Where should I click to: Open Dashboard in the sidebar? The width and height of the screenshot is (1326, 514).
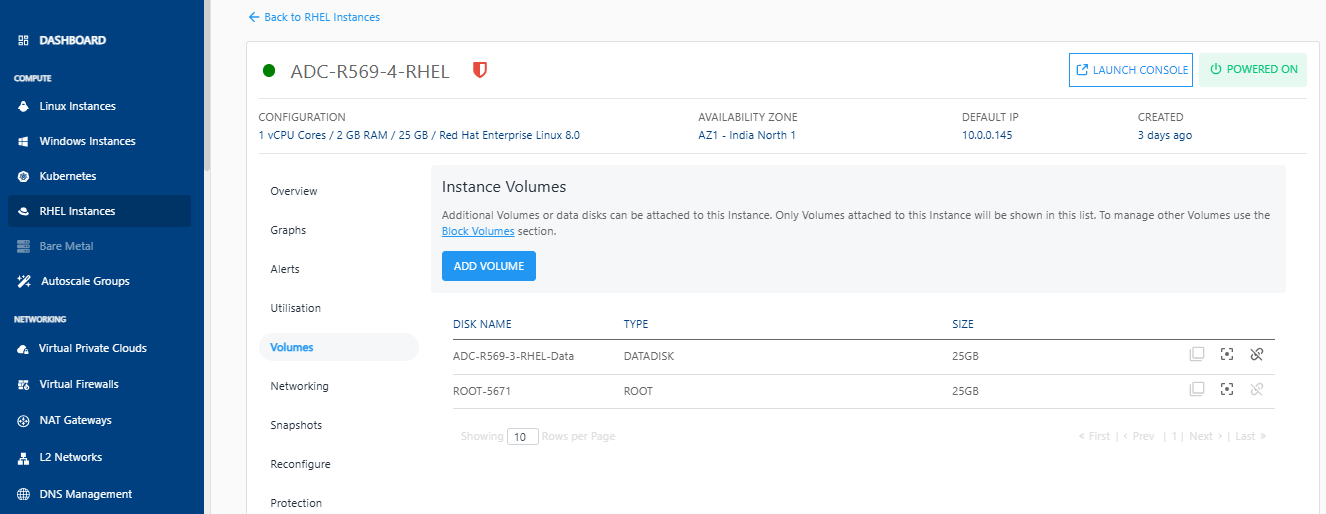click(x=72, y=41)
